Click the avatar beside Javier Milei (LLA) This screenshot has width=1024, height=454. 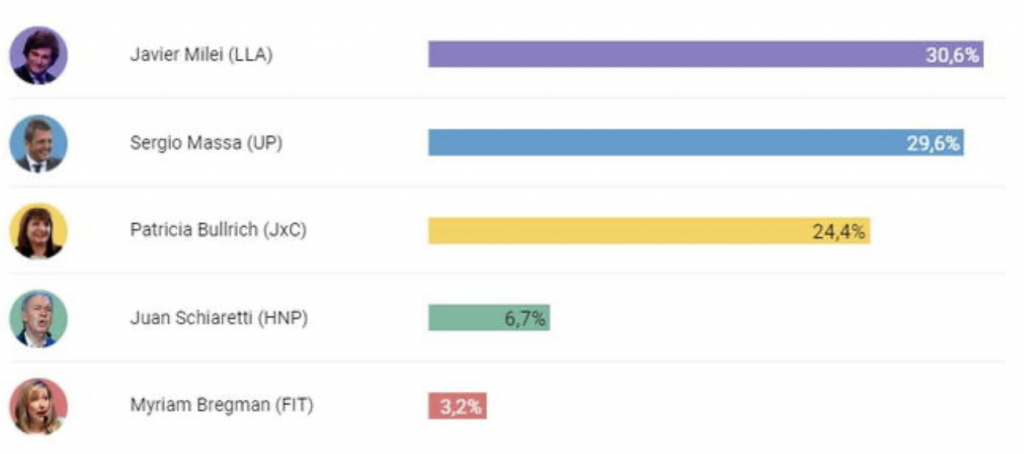coord(39,55)
